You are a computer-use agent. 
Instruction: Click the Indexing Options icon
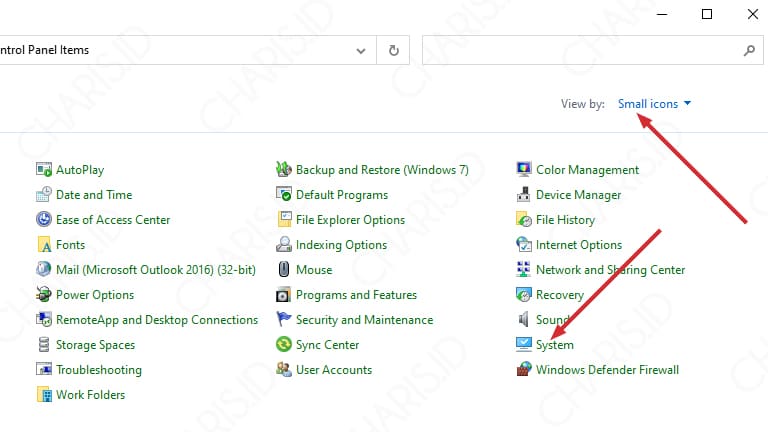(284, 245)
